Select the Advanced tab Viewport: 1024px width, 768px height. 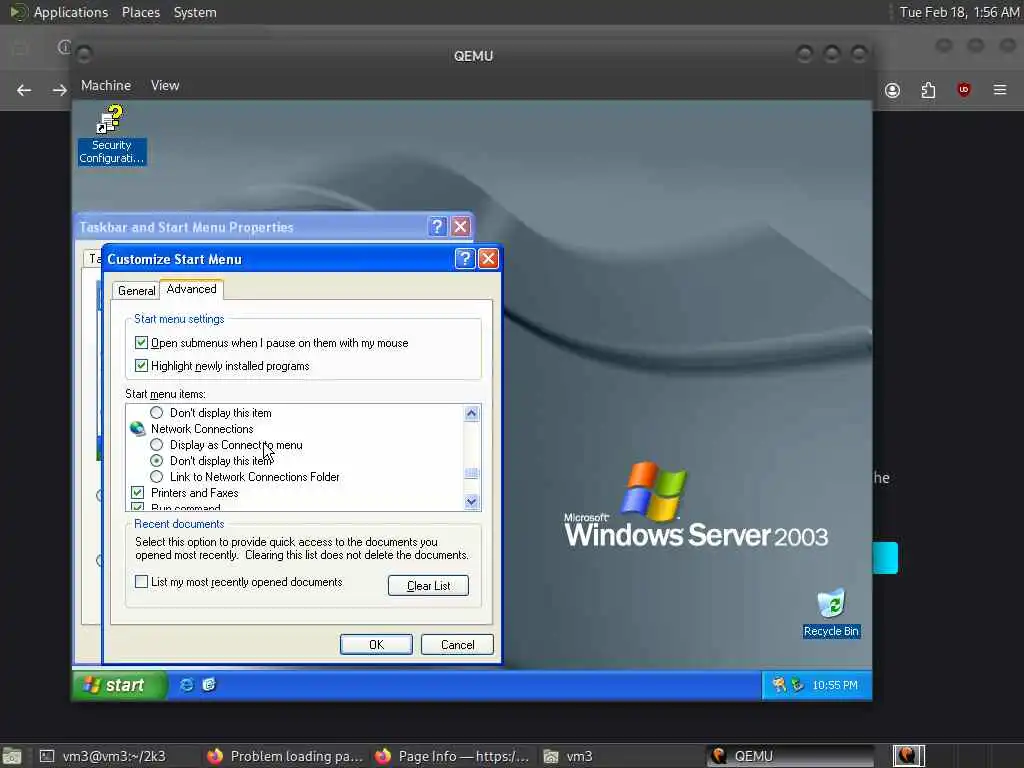pos(191,289)
